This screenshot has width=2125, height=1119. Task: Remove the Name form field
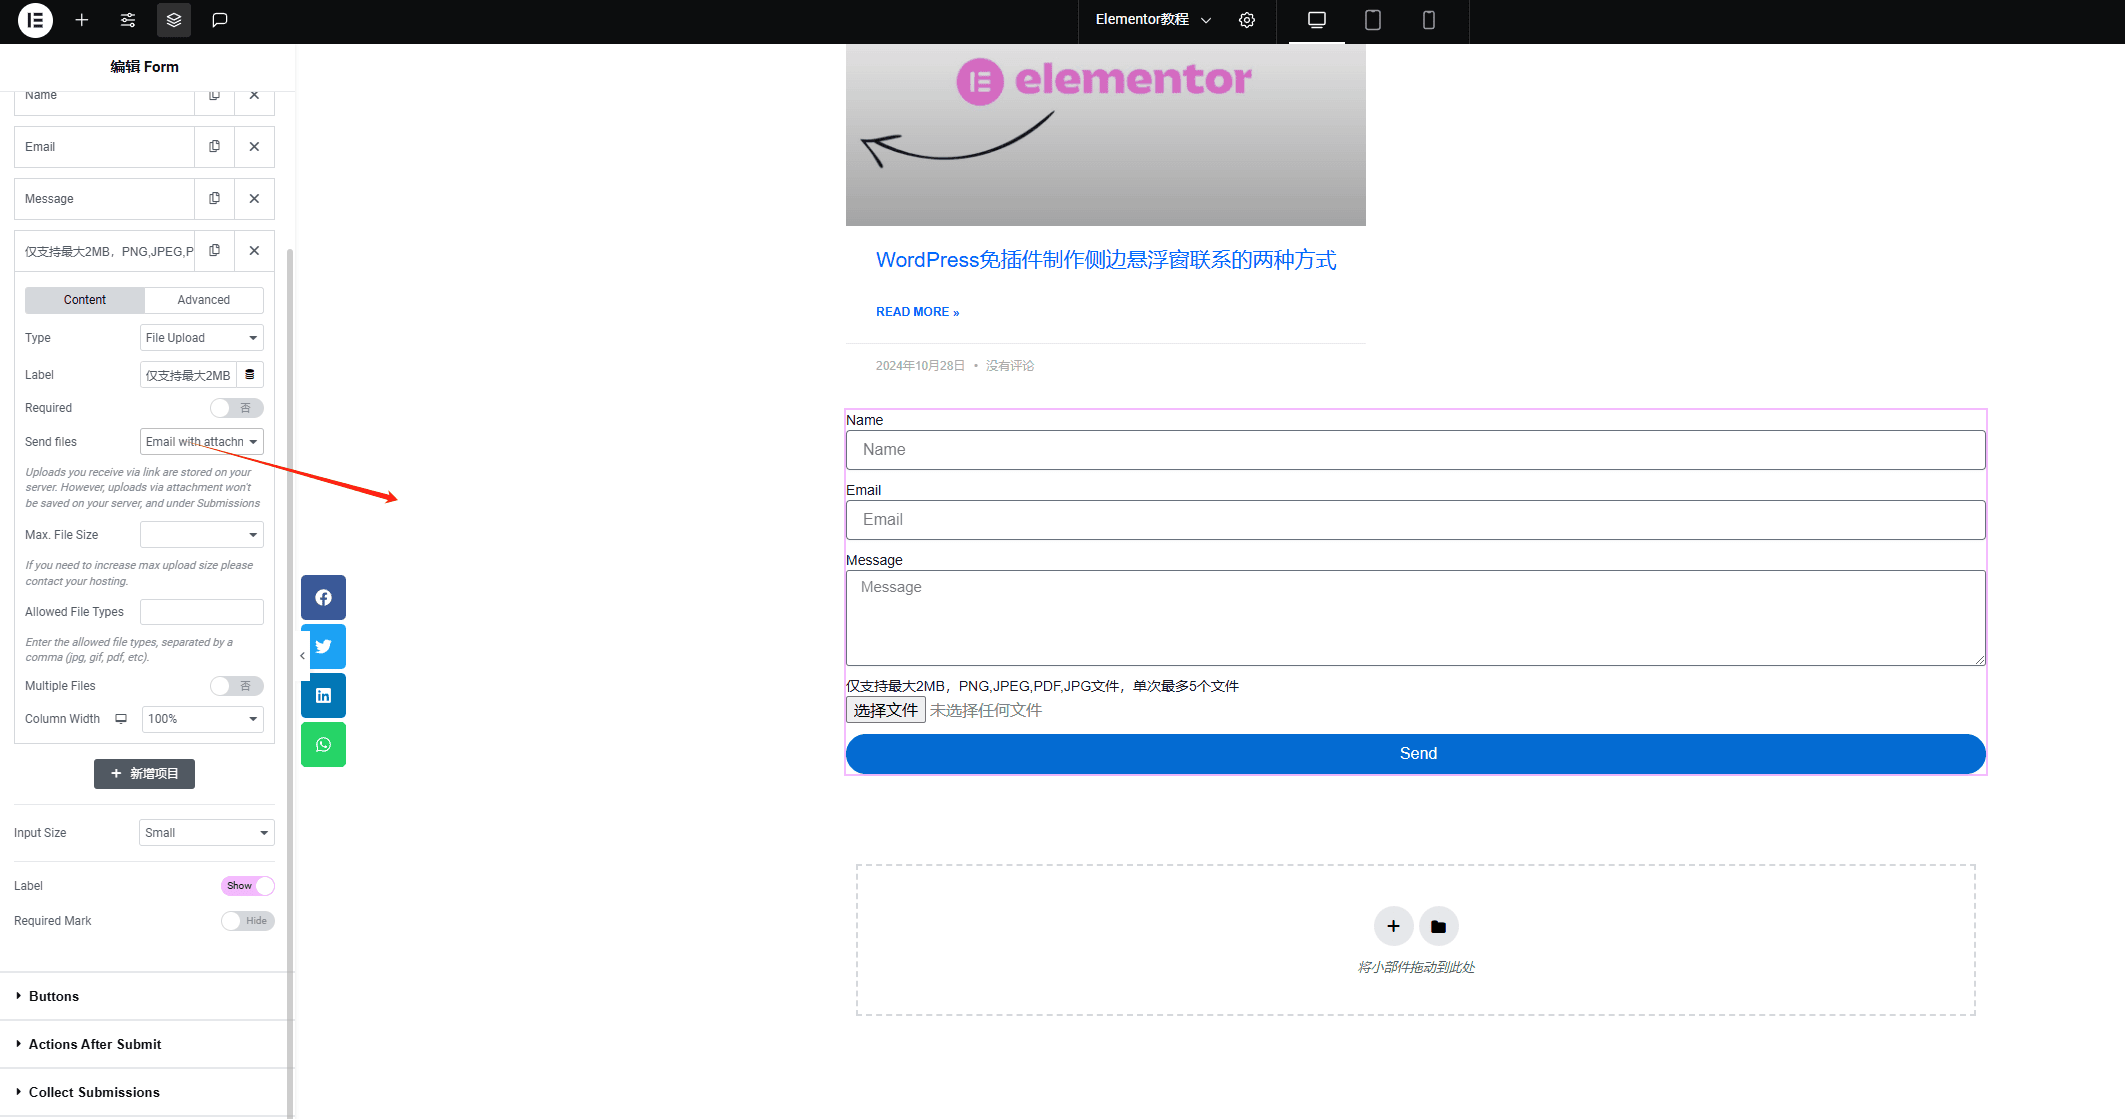click(x=254, y=98)
